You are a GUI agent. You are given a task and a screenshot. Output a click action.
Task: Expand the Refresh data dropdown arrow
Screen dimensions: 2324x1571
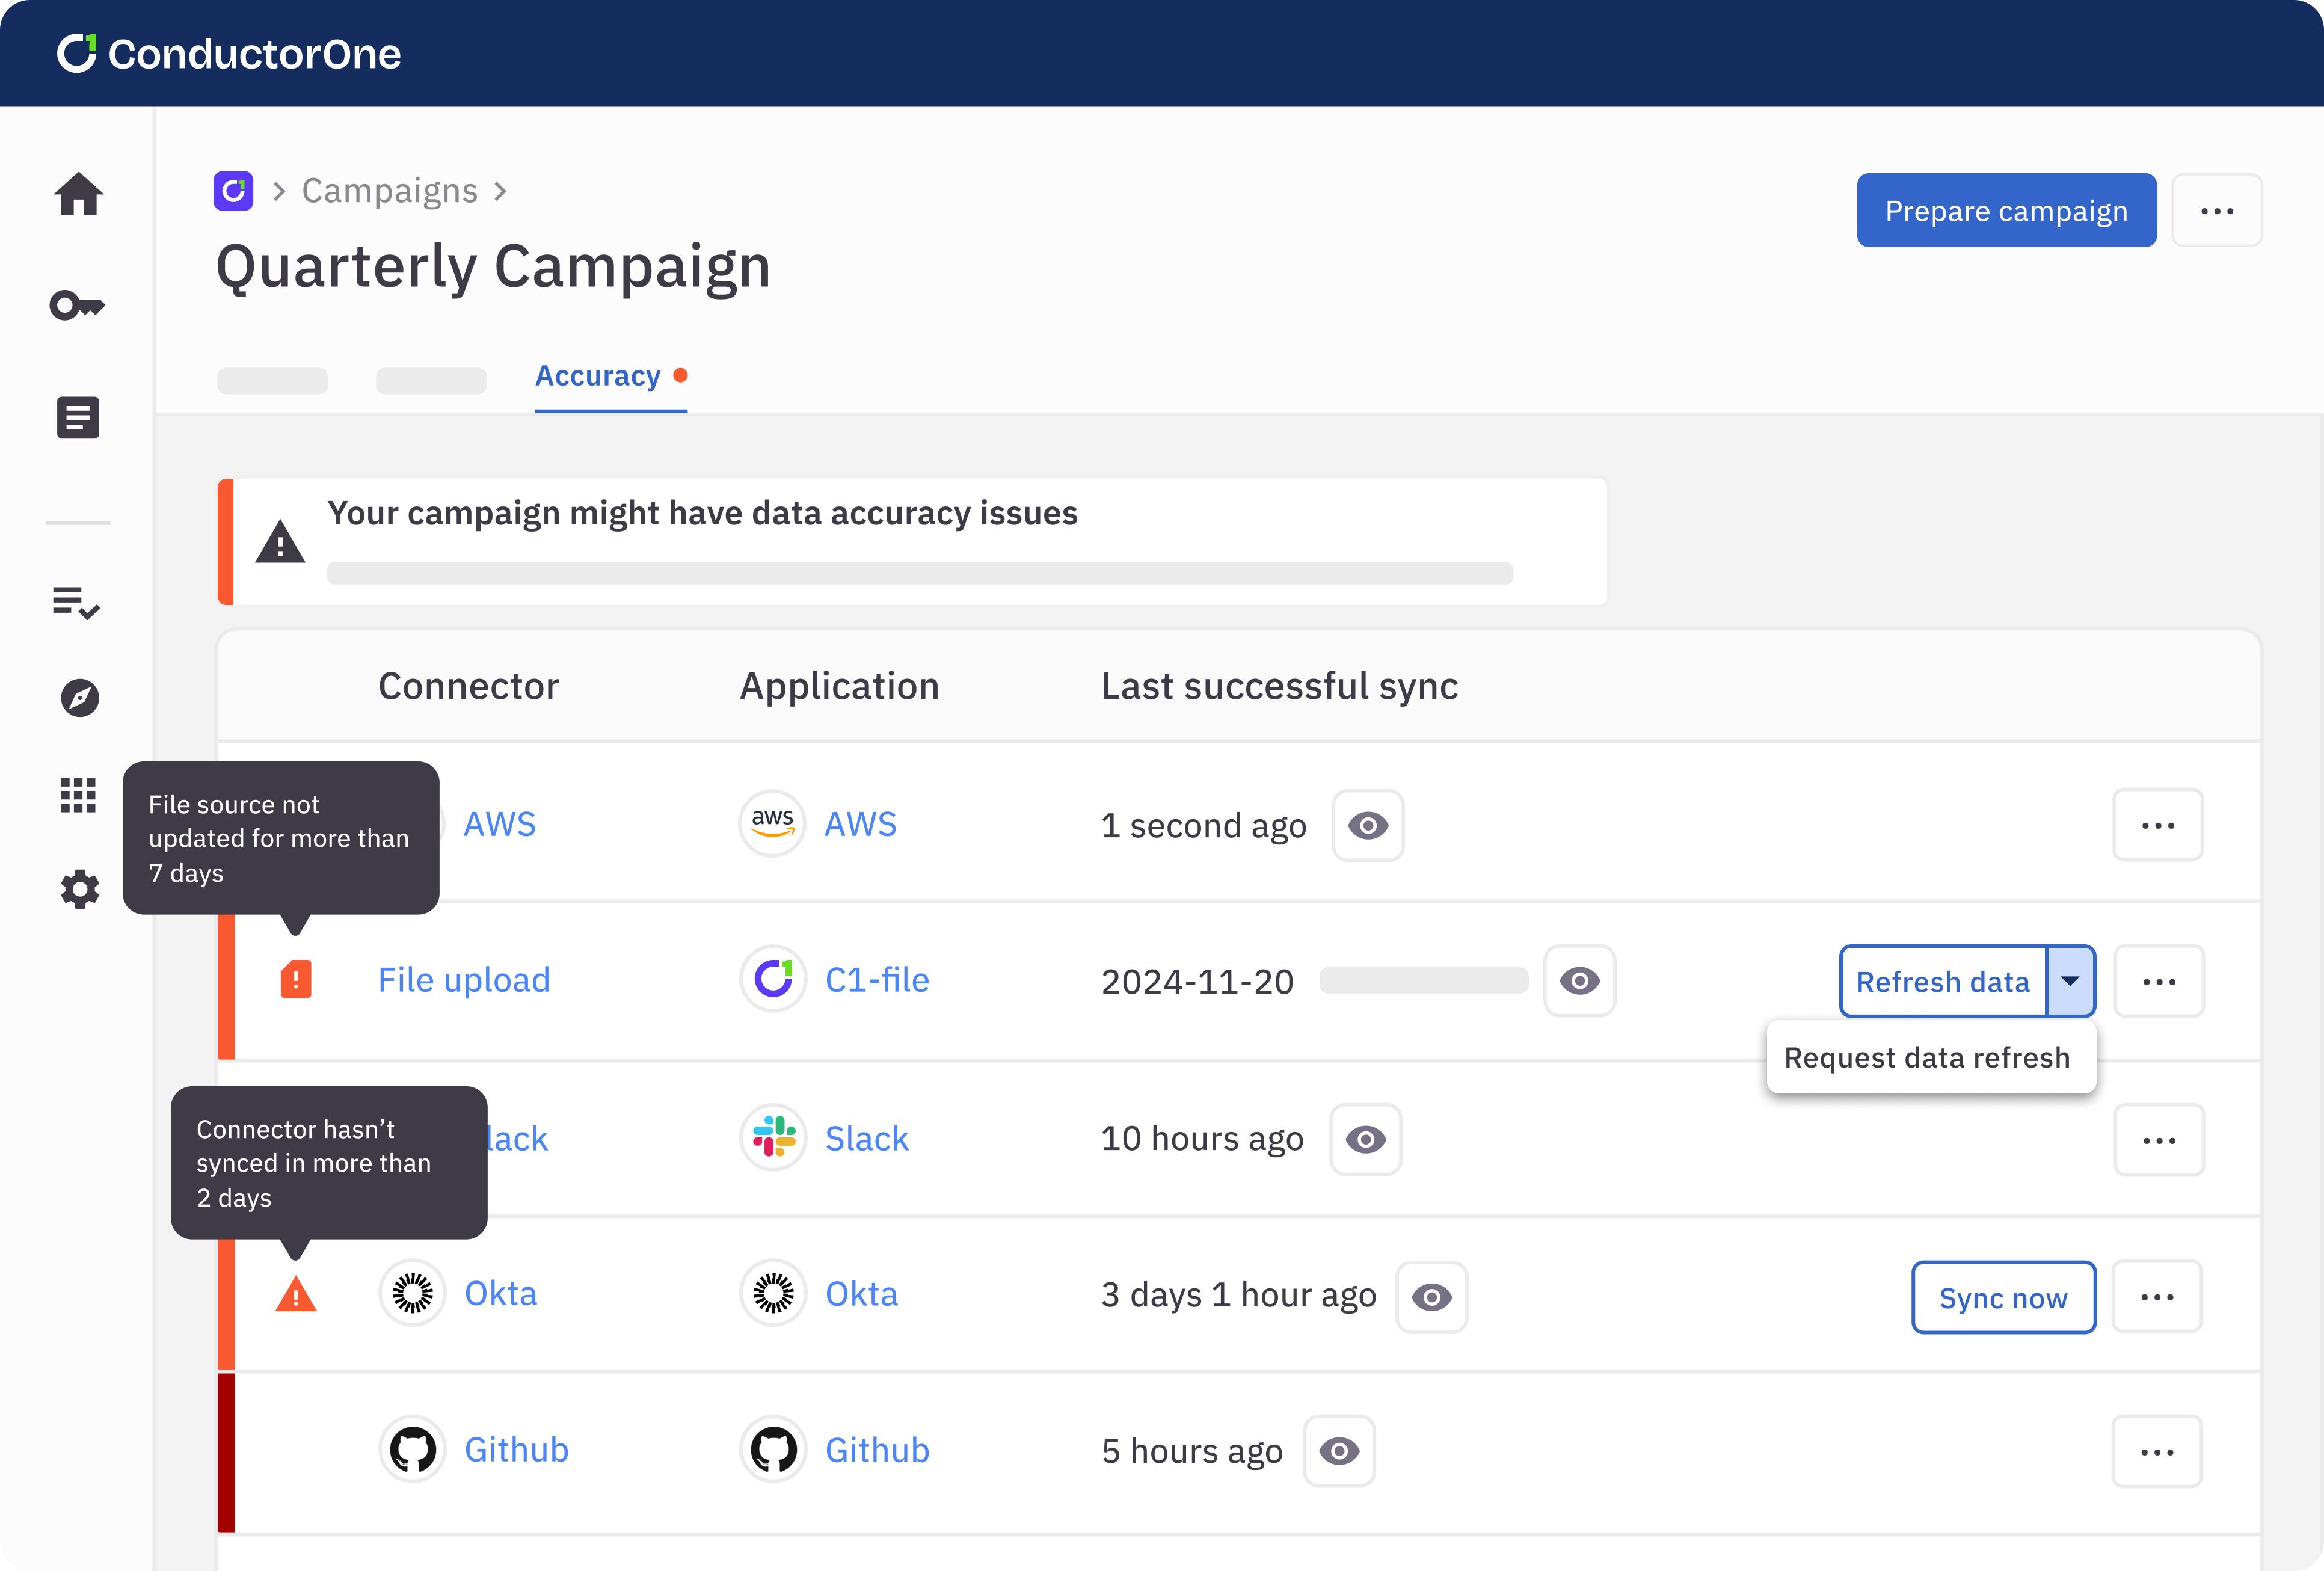tap(2070, 980)
